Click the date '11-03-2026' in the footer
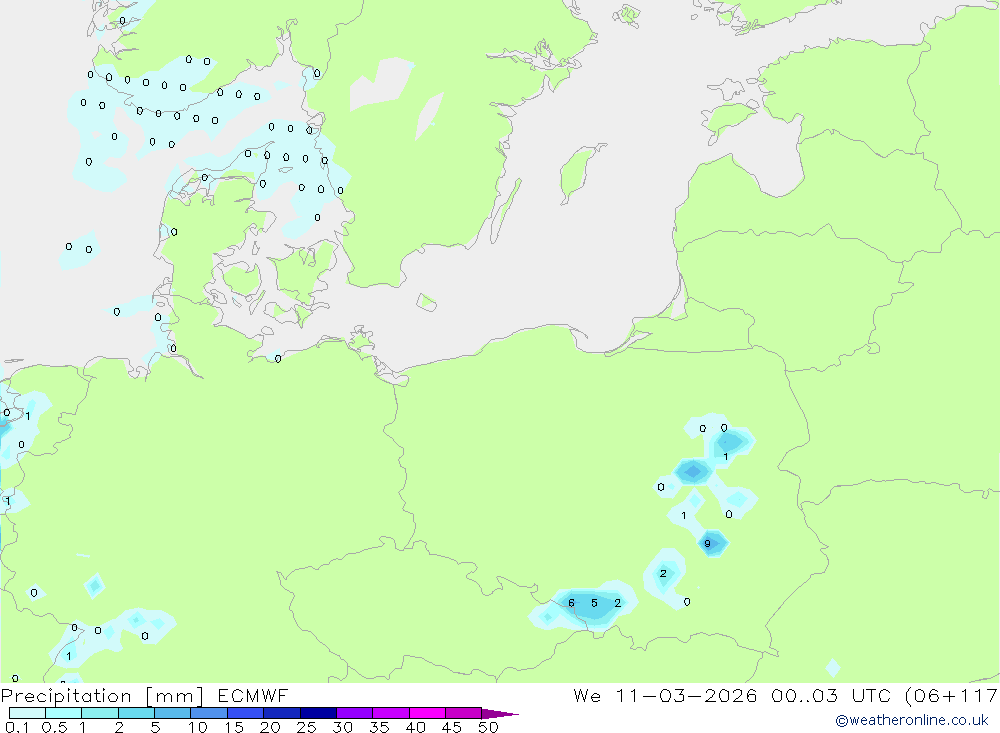The width and height of the screenshot is (1000, 733). click(686, 696)
